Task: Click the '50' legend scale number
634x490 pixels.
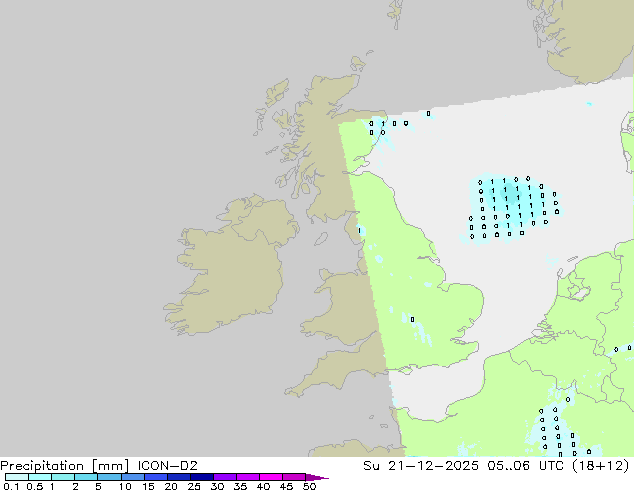Action: click(x=309, y=486)
